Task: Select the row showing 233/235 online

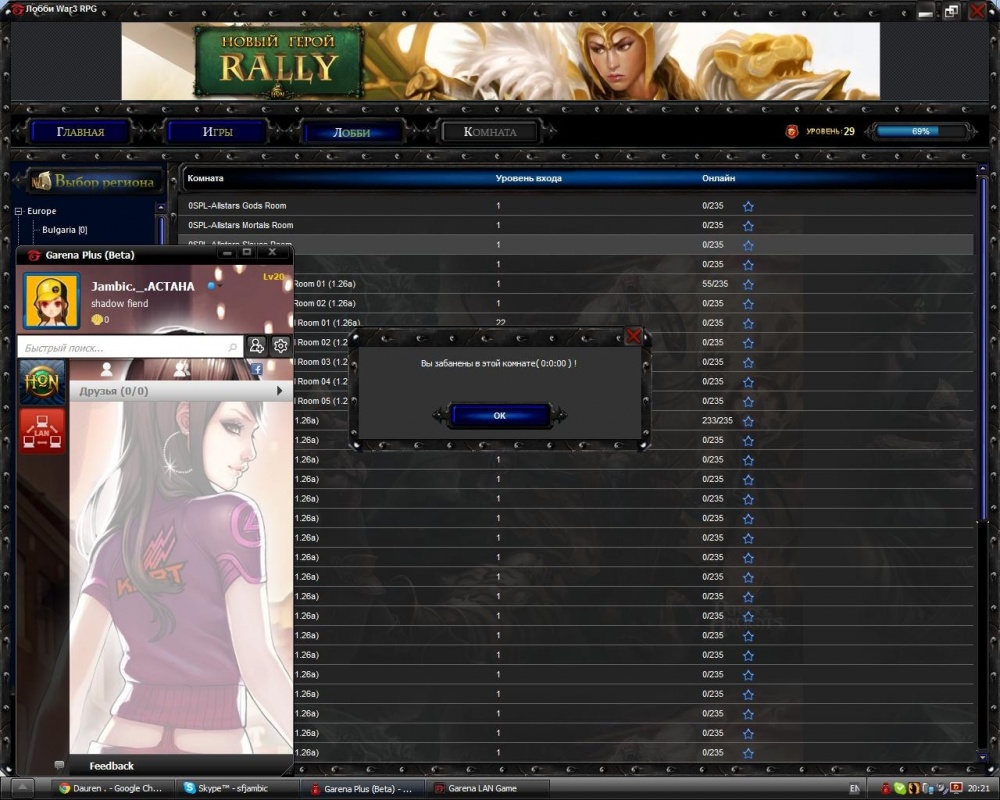Action: 635,420
